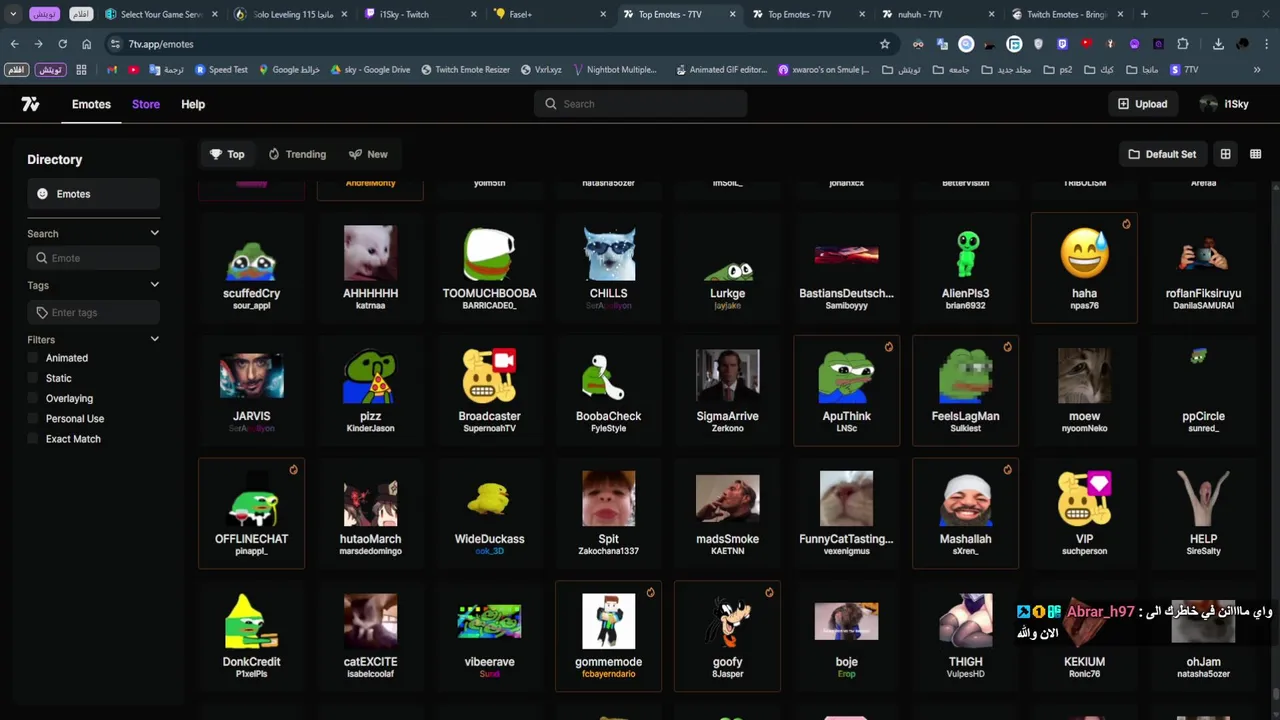Open the Help nav item

(193, 104)
